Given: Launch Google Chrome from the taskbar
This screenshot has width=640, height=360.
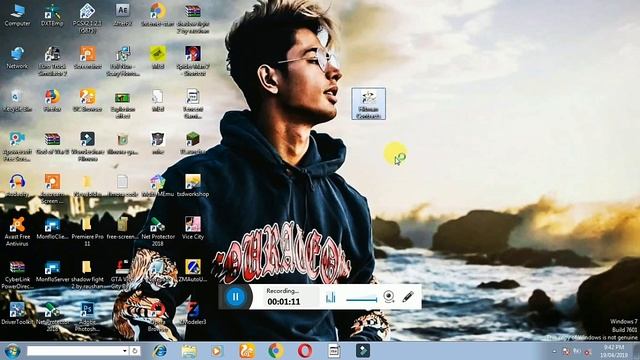Looking at the screenshot, I should [x=276, y=351].
